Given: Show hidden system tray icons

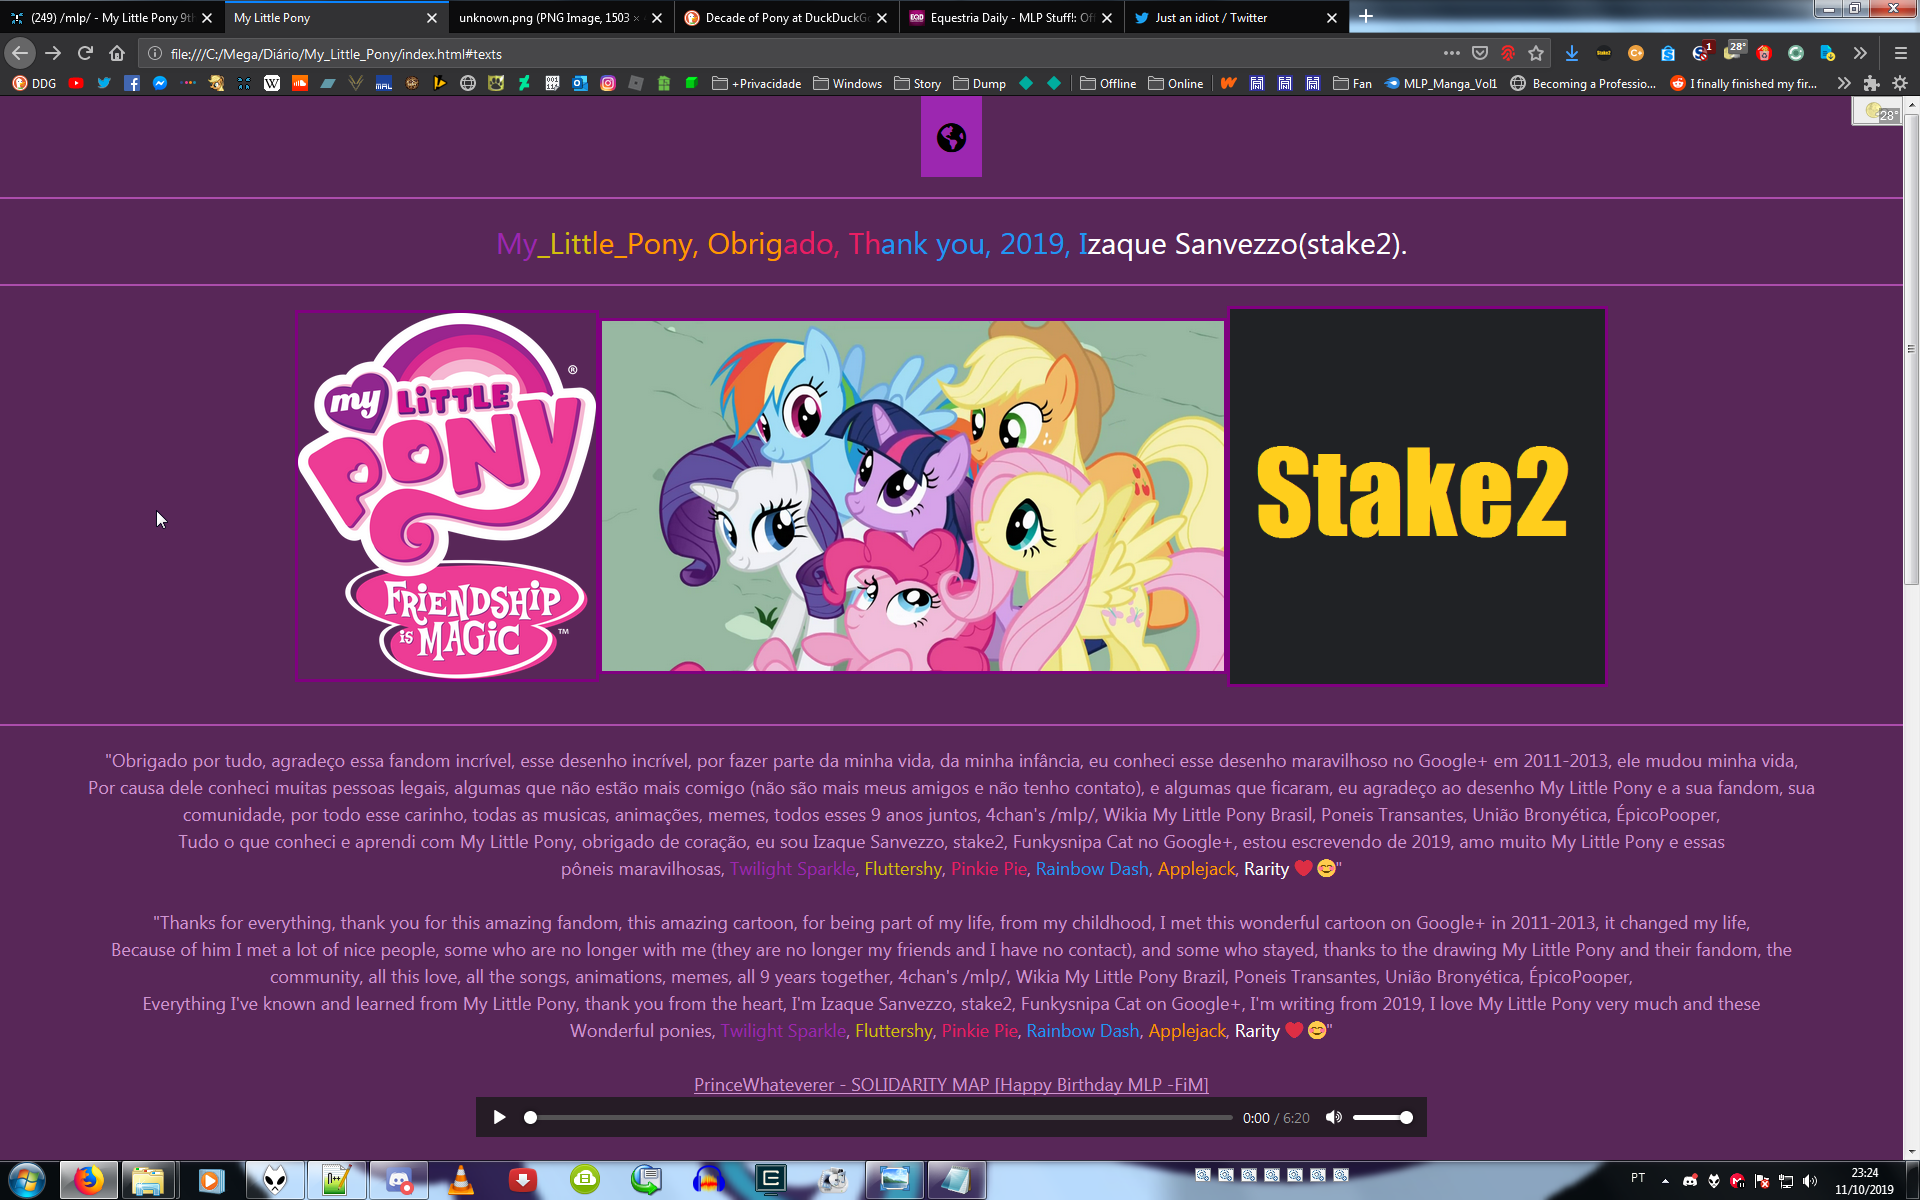Looking at the screenshot, I should point(1665,1181).
